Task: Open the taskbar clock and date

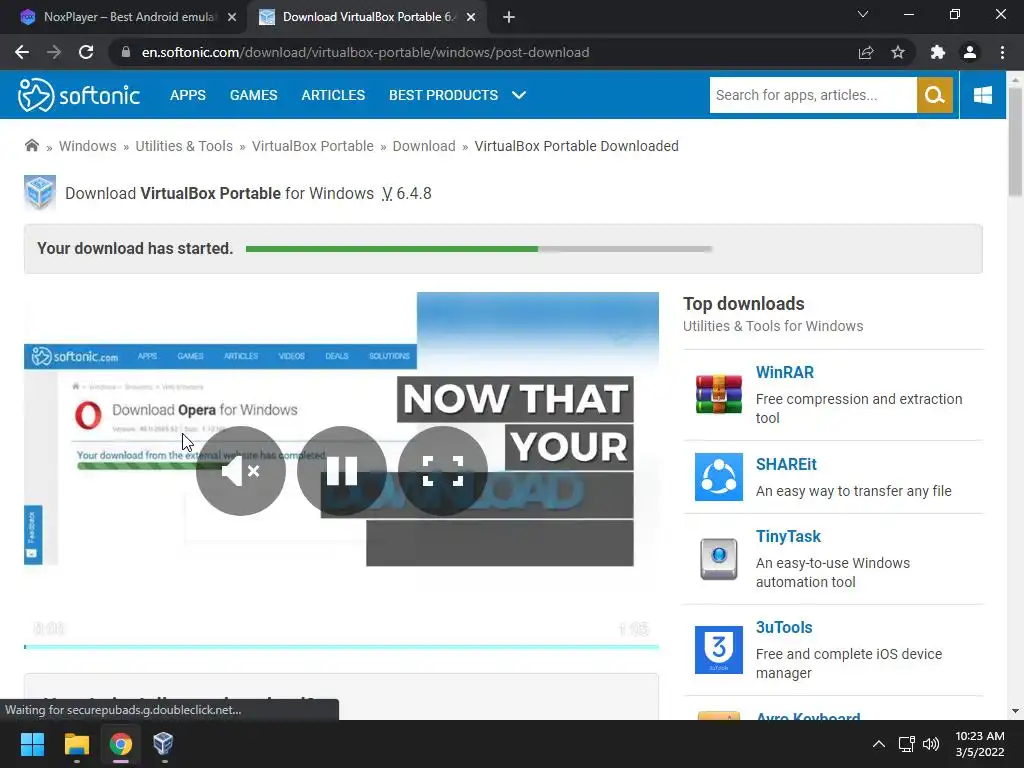Action: [x=980, y=744]
